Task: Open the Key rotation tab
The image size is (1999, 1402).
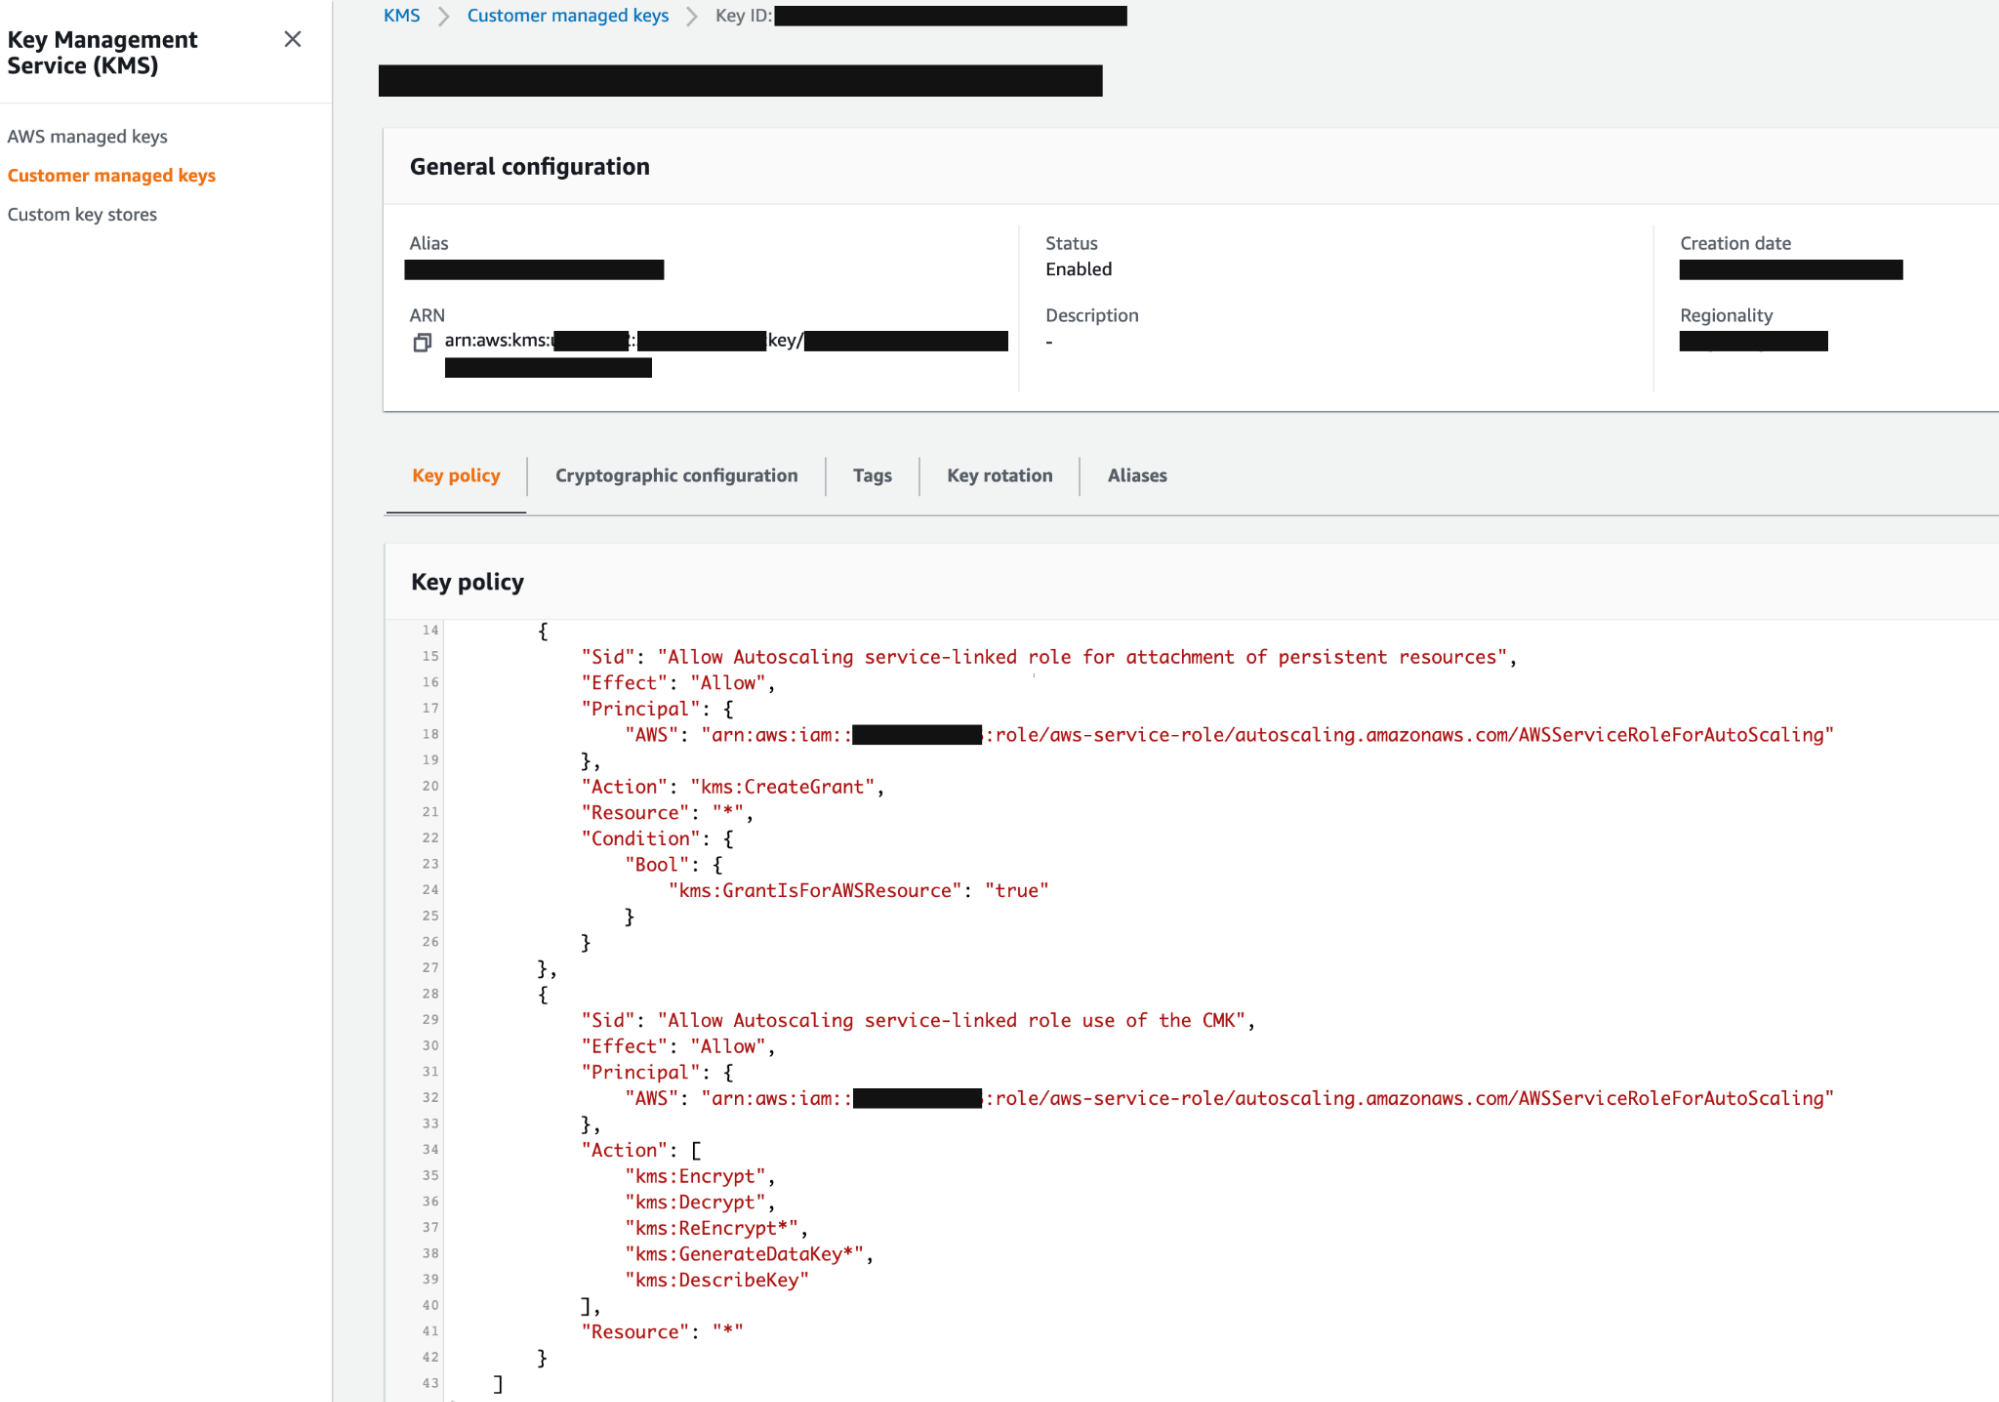Action: [999, 476]
